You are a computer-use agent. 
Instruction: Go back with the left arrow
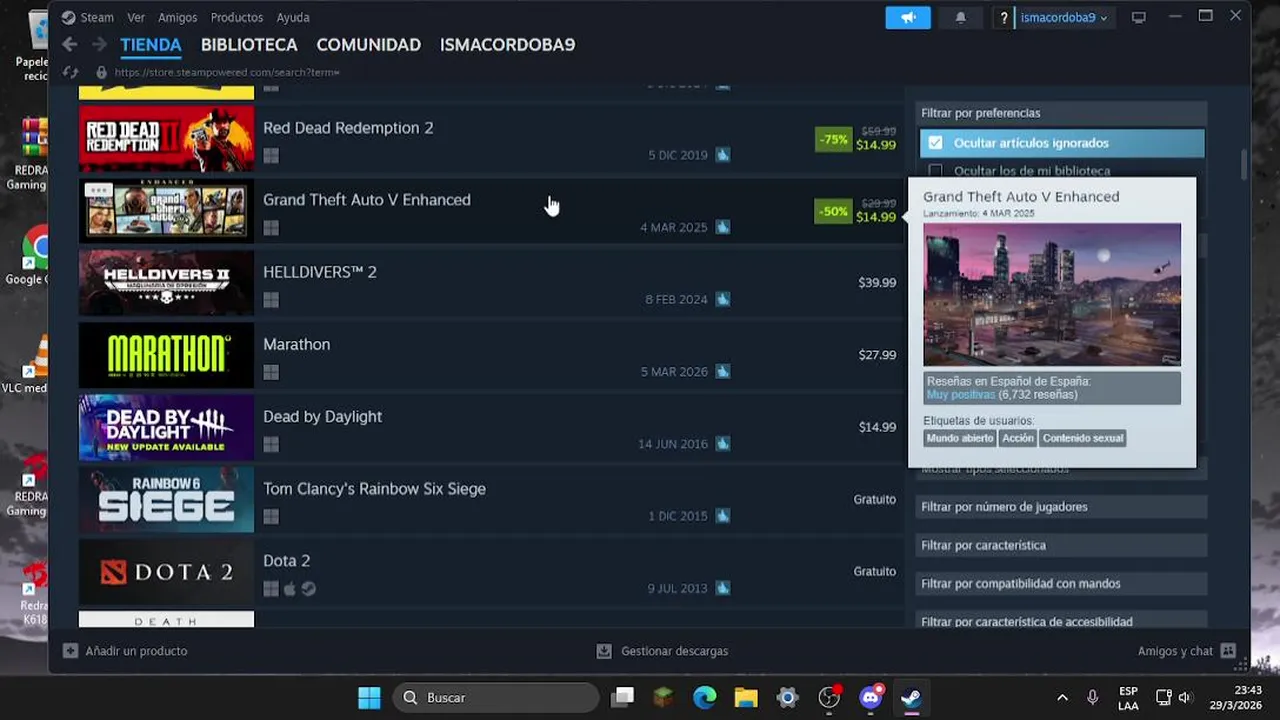click(x=69, y=44)
